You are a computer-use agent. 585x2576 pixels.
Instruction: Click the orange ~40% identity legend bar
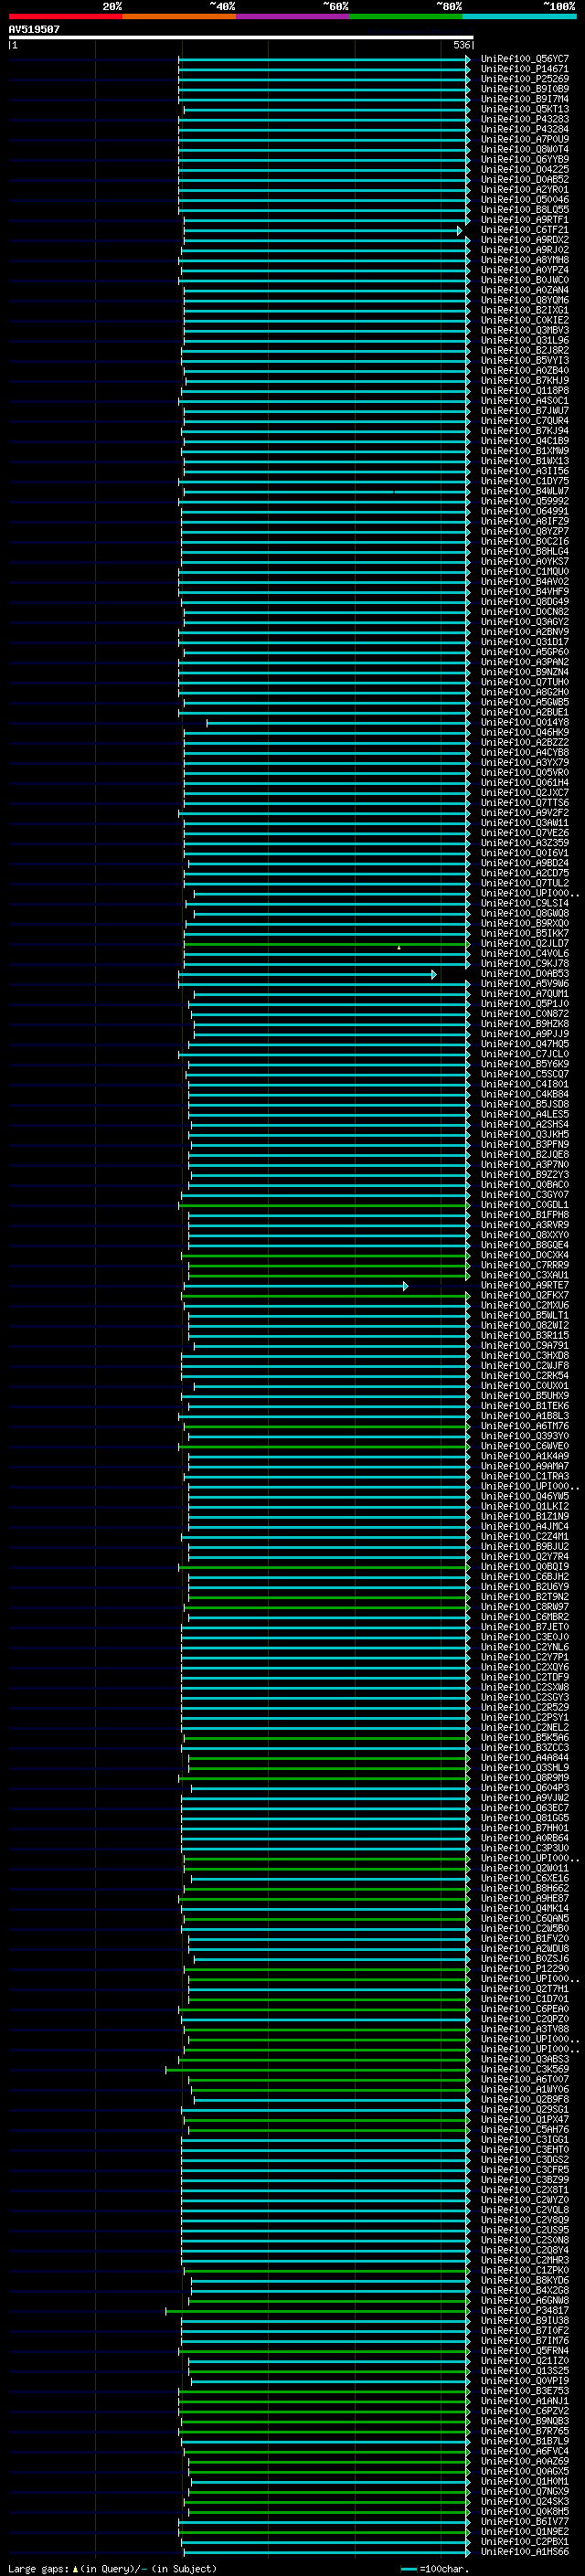pos(179,16)
